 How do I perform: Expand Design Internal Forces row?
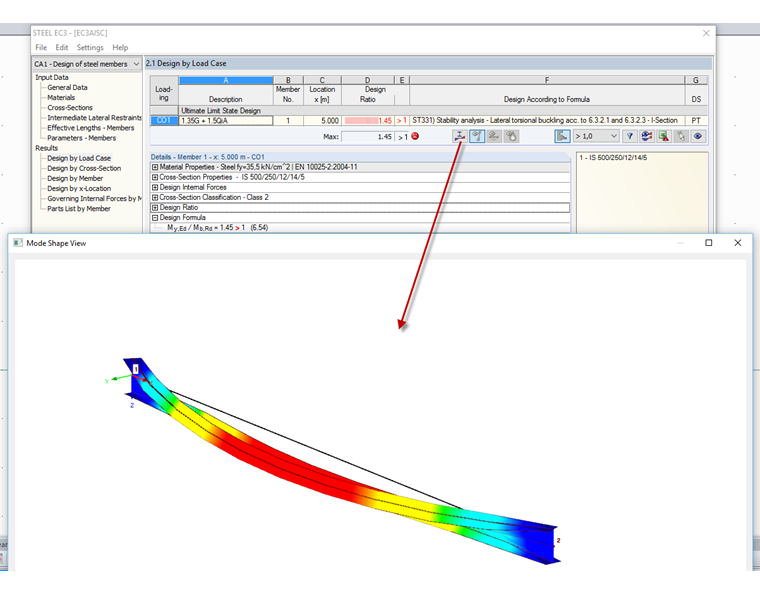tap(155, 187)
